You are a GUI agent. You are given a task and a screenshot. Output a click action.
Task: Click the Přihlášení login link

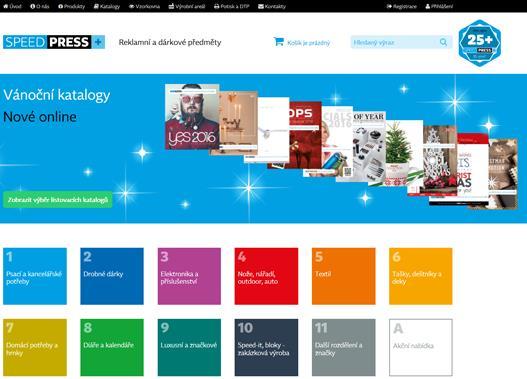[x=439, y=6]
